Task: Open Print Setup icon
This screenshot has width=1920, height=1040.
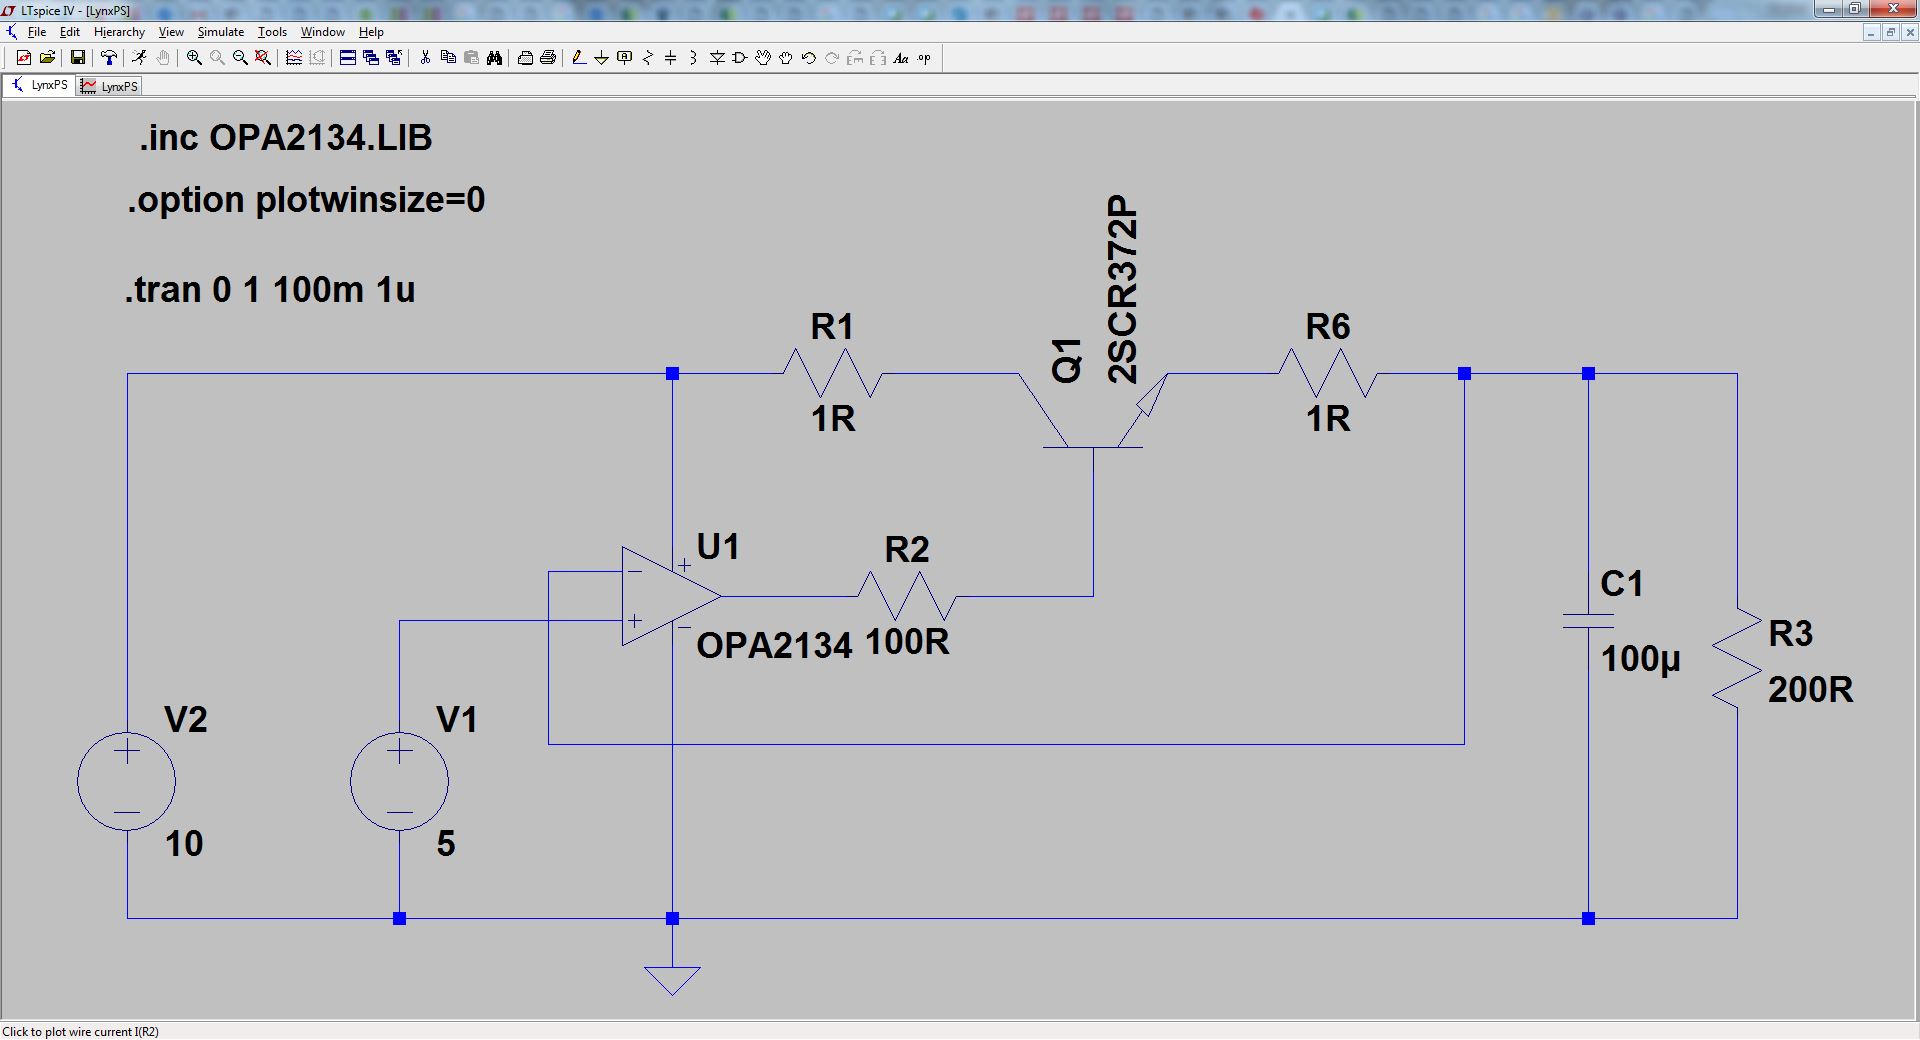Action: coord(525,58)
